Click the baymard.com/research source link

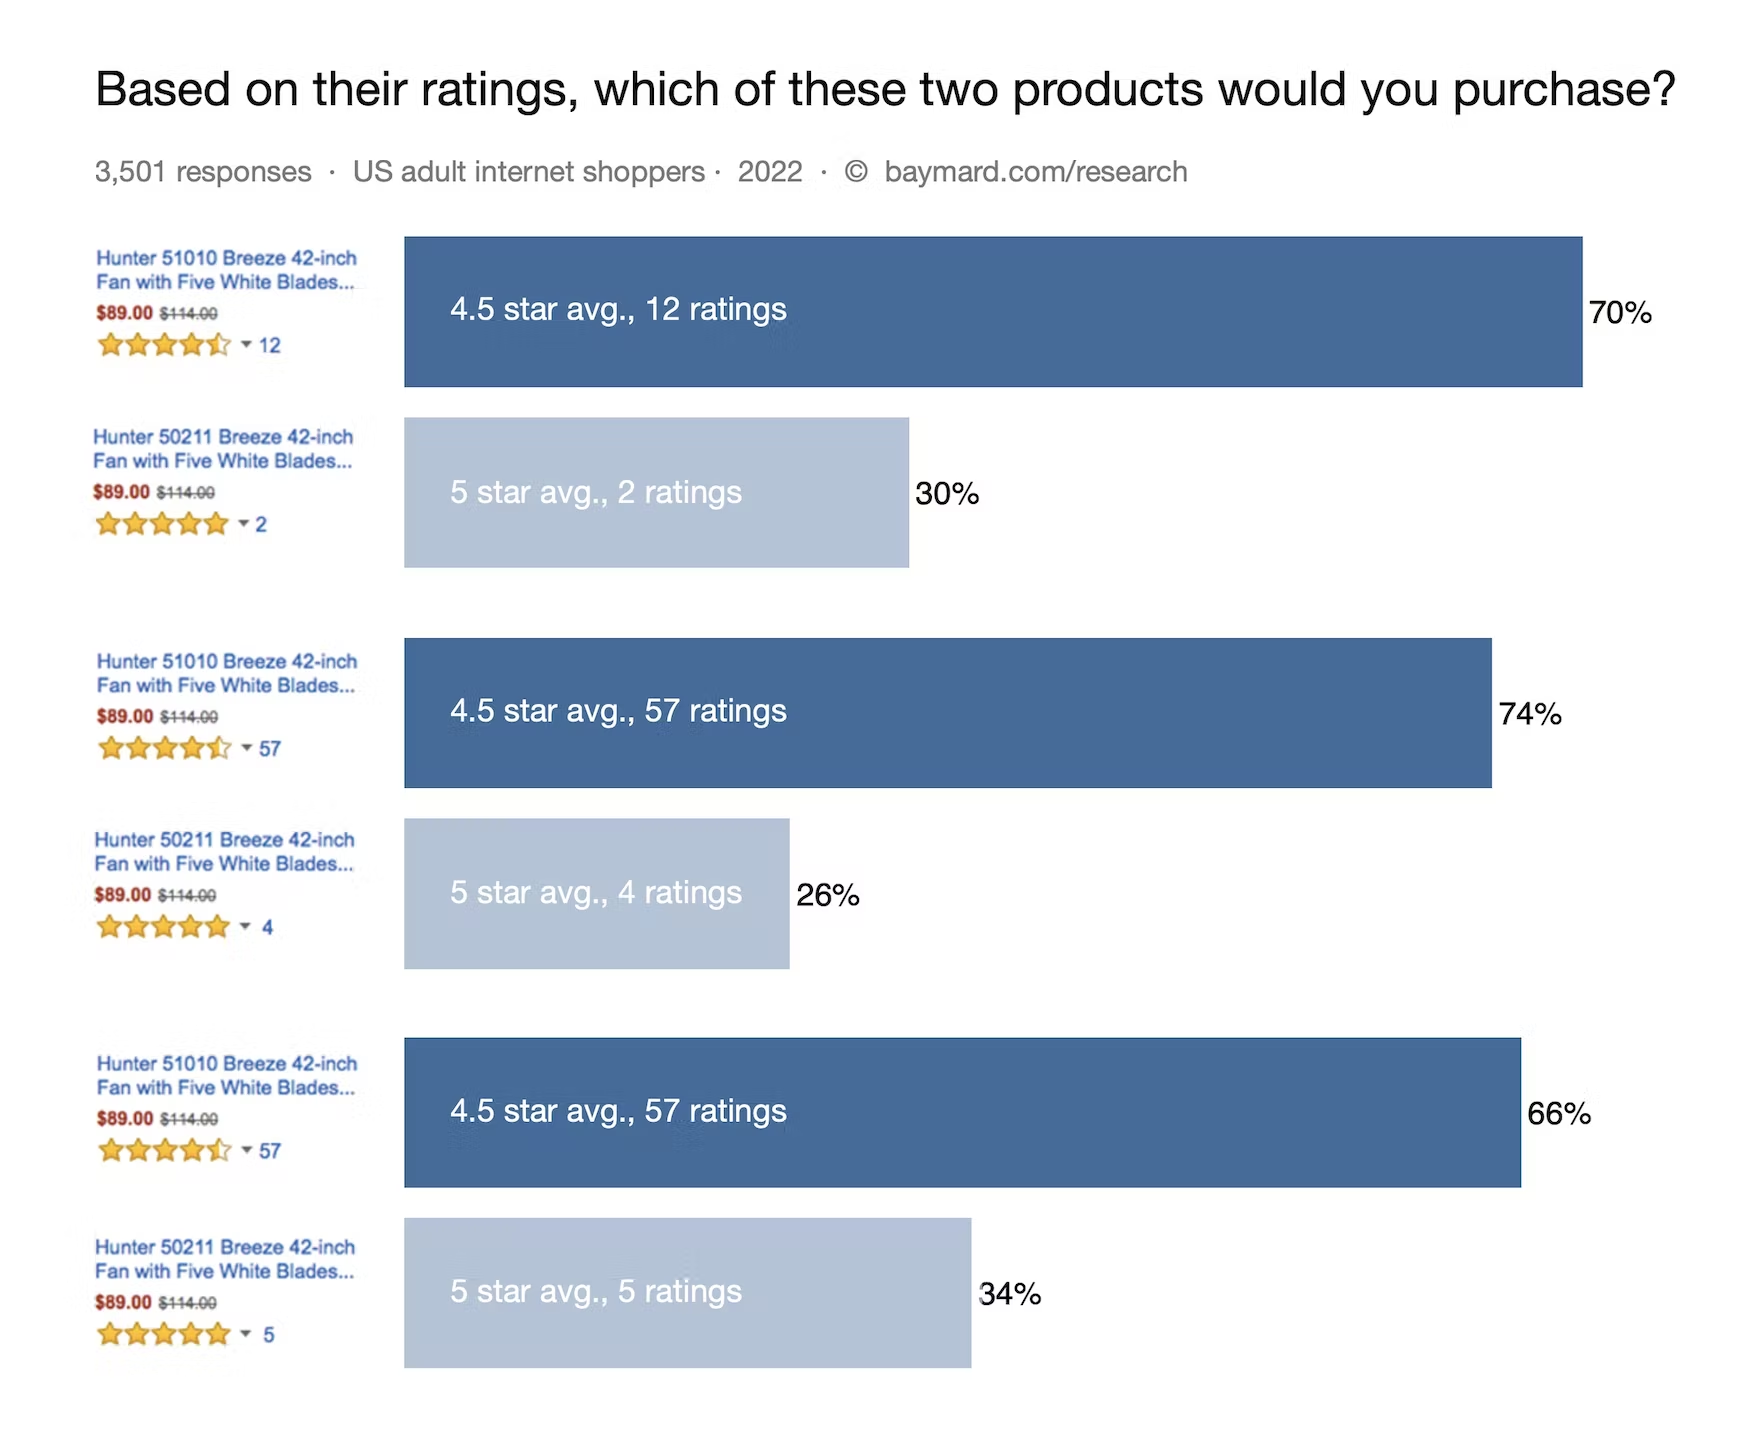point(1036,172)
